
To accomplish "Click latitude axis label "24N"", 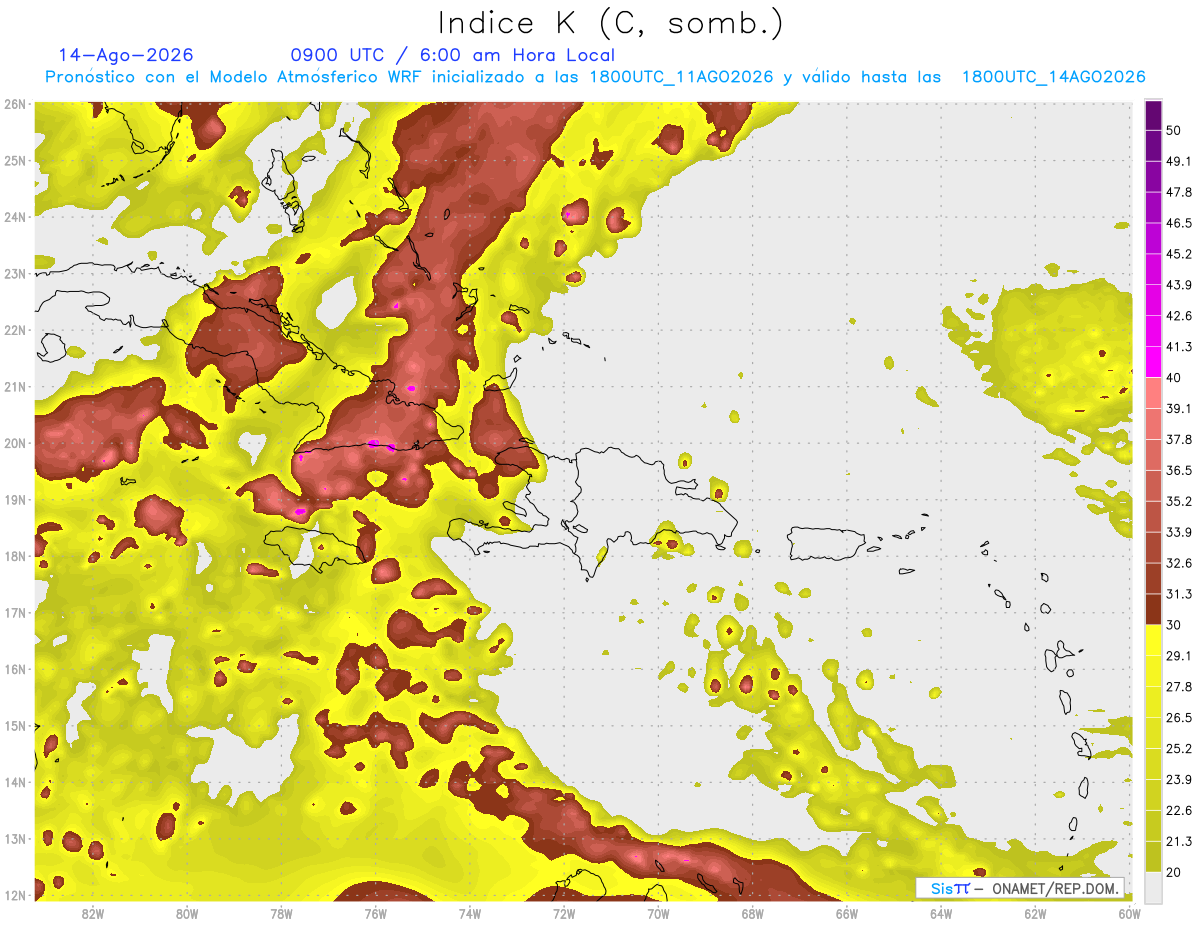I will pos(15,217).
